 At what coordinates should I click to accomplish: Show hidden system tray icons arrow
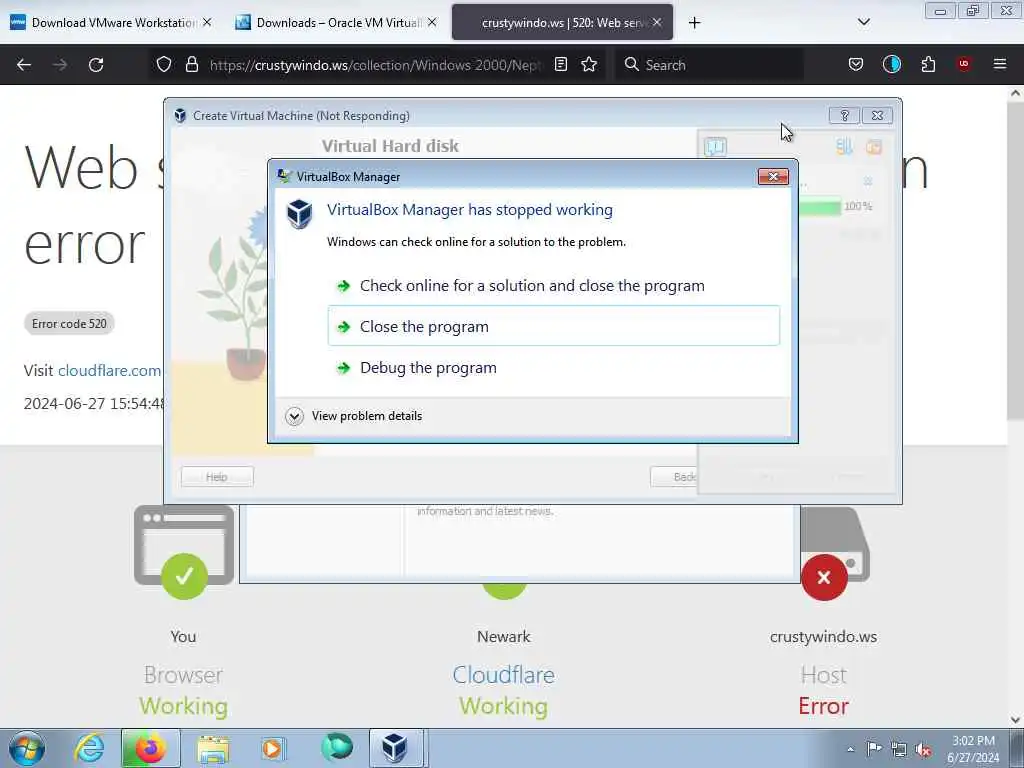click(x=850, y=749)
